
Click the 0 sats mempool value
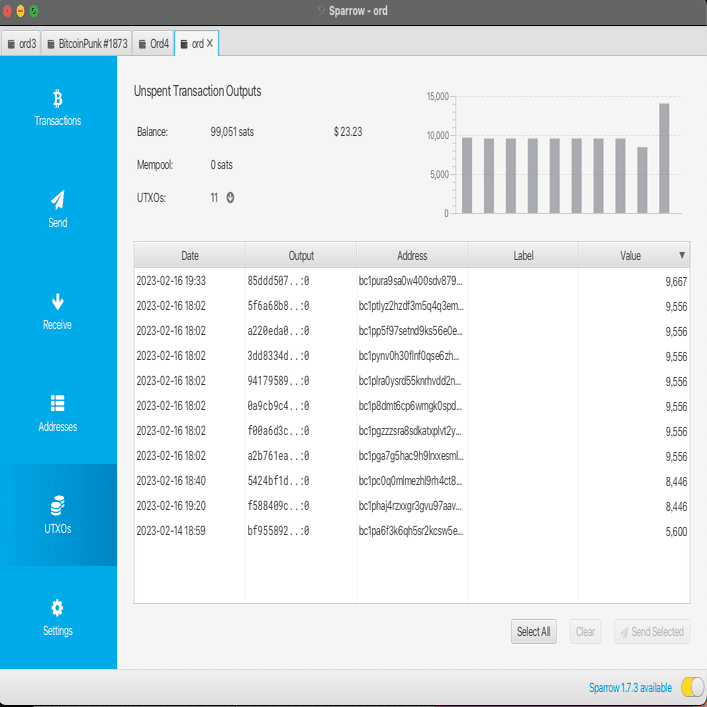(x=221, y=165)
